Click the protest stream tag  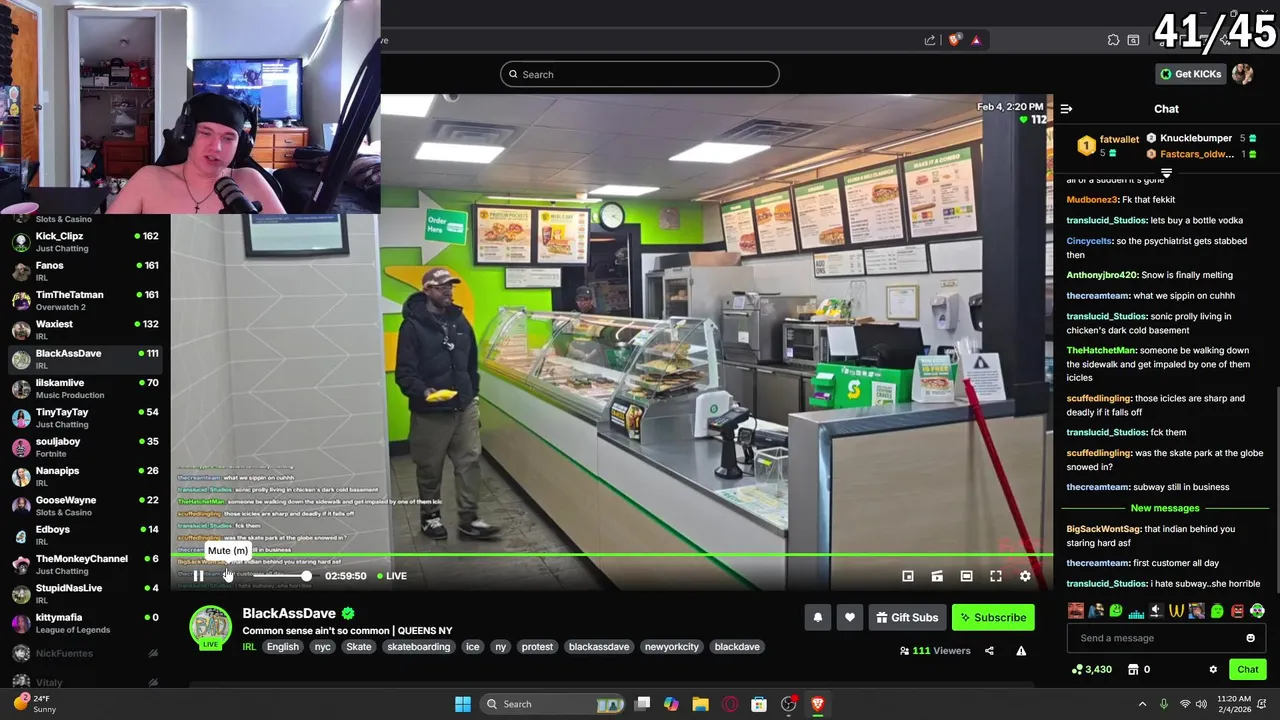(x=537, y=647)
